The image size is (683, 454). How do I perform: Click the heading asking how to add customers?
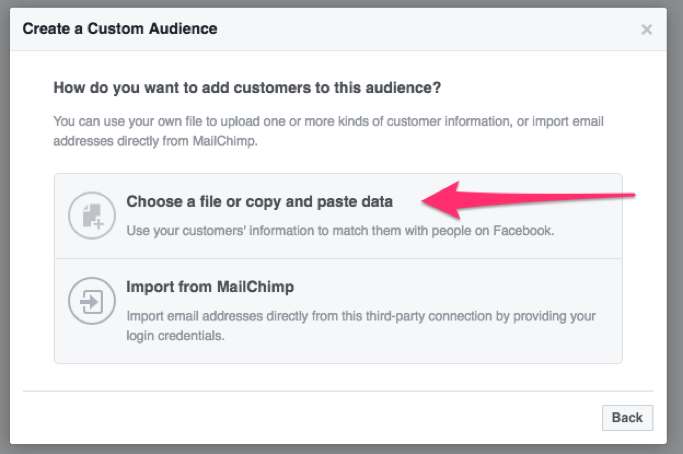pyautogui.click(x=247, y=88)
